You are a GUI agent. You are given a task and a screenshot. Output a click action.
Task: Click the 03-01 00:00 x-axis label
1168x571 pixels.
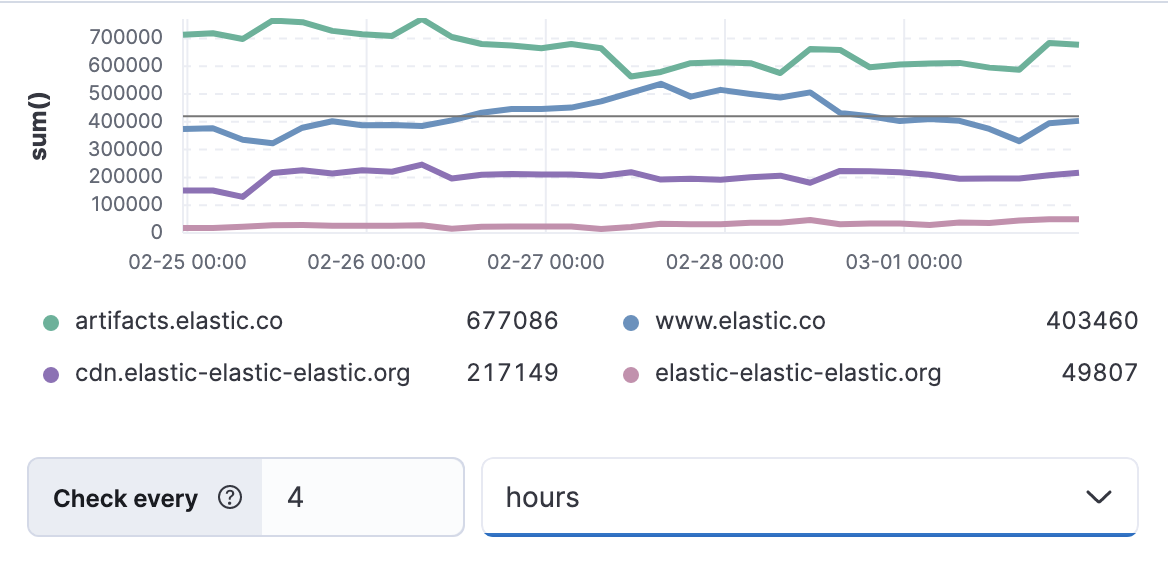pyautogui.click(x=904, y=263)
